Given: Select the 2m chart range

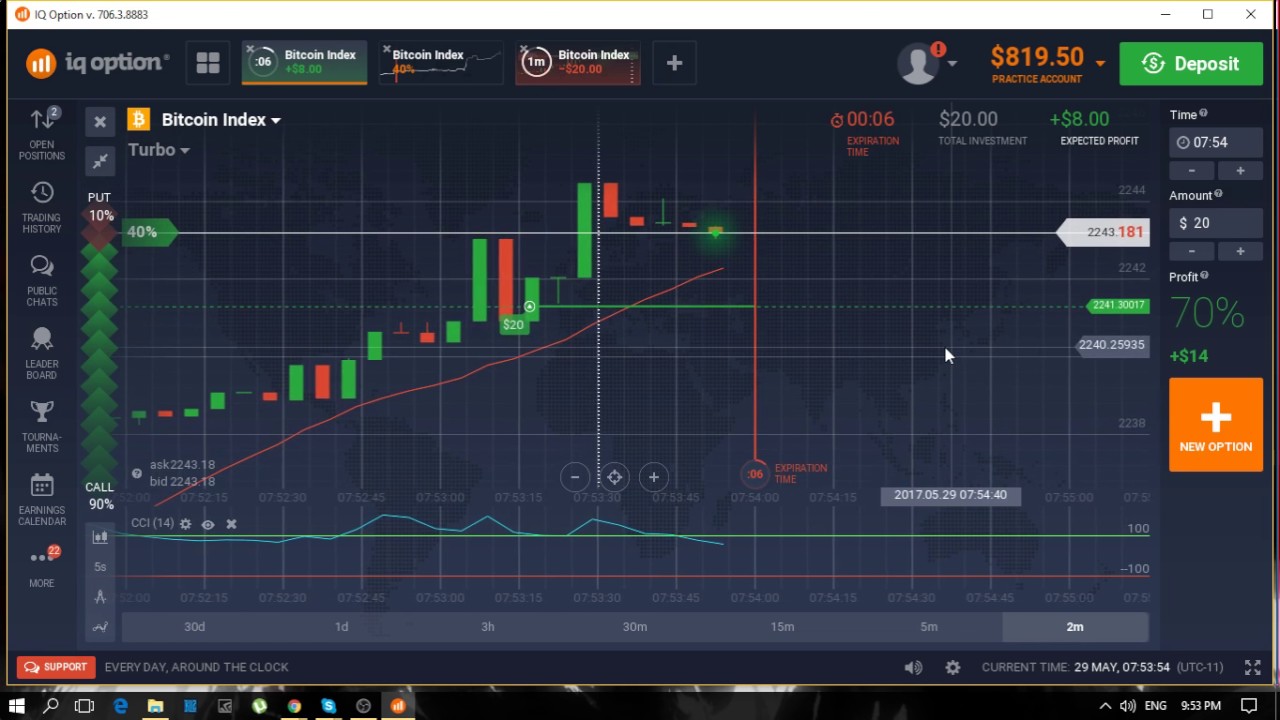Looking at the screenshot, I should click(x=1075, y=627).
